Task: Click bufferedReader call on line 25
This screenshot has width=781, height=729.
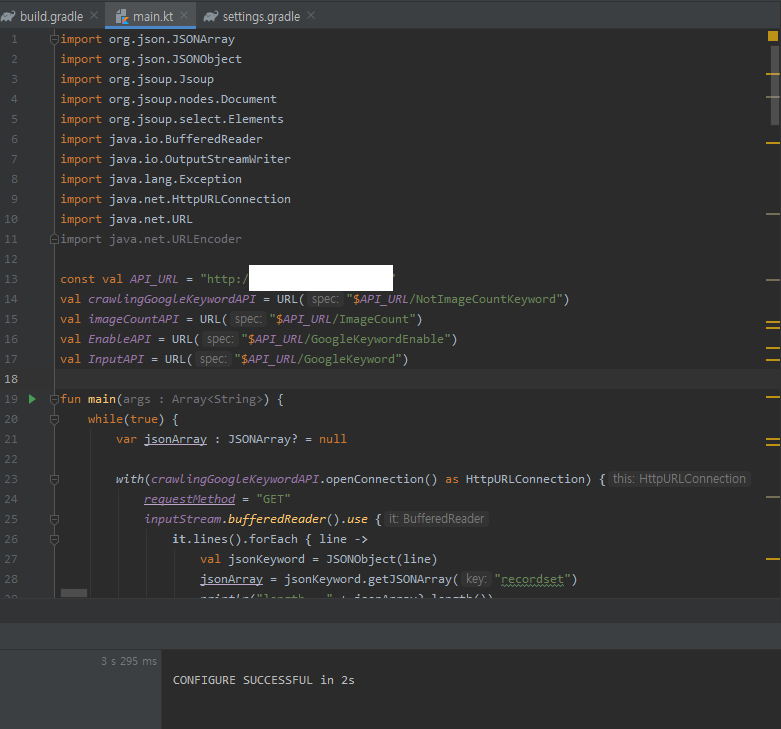Action: (276, 518)
